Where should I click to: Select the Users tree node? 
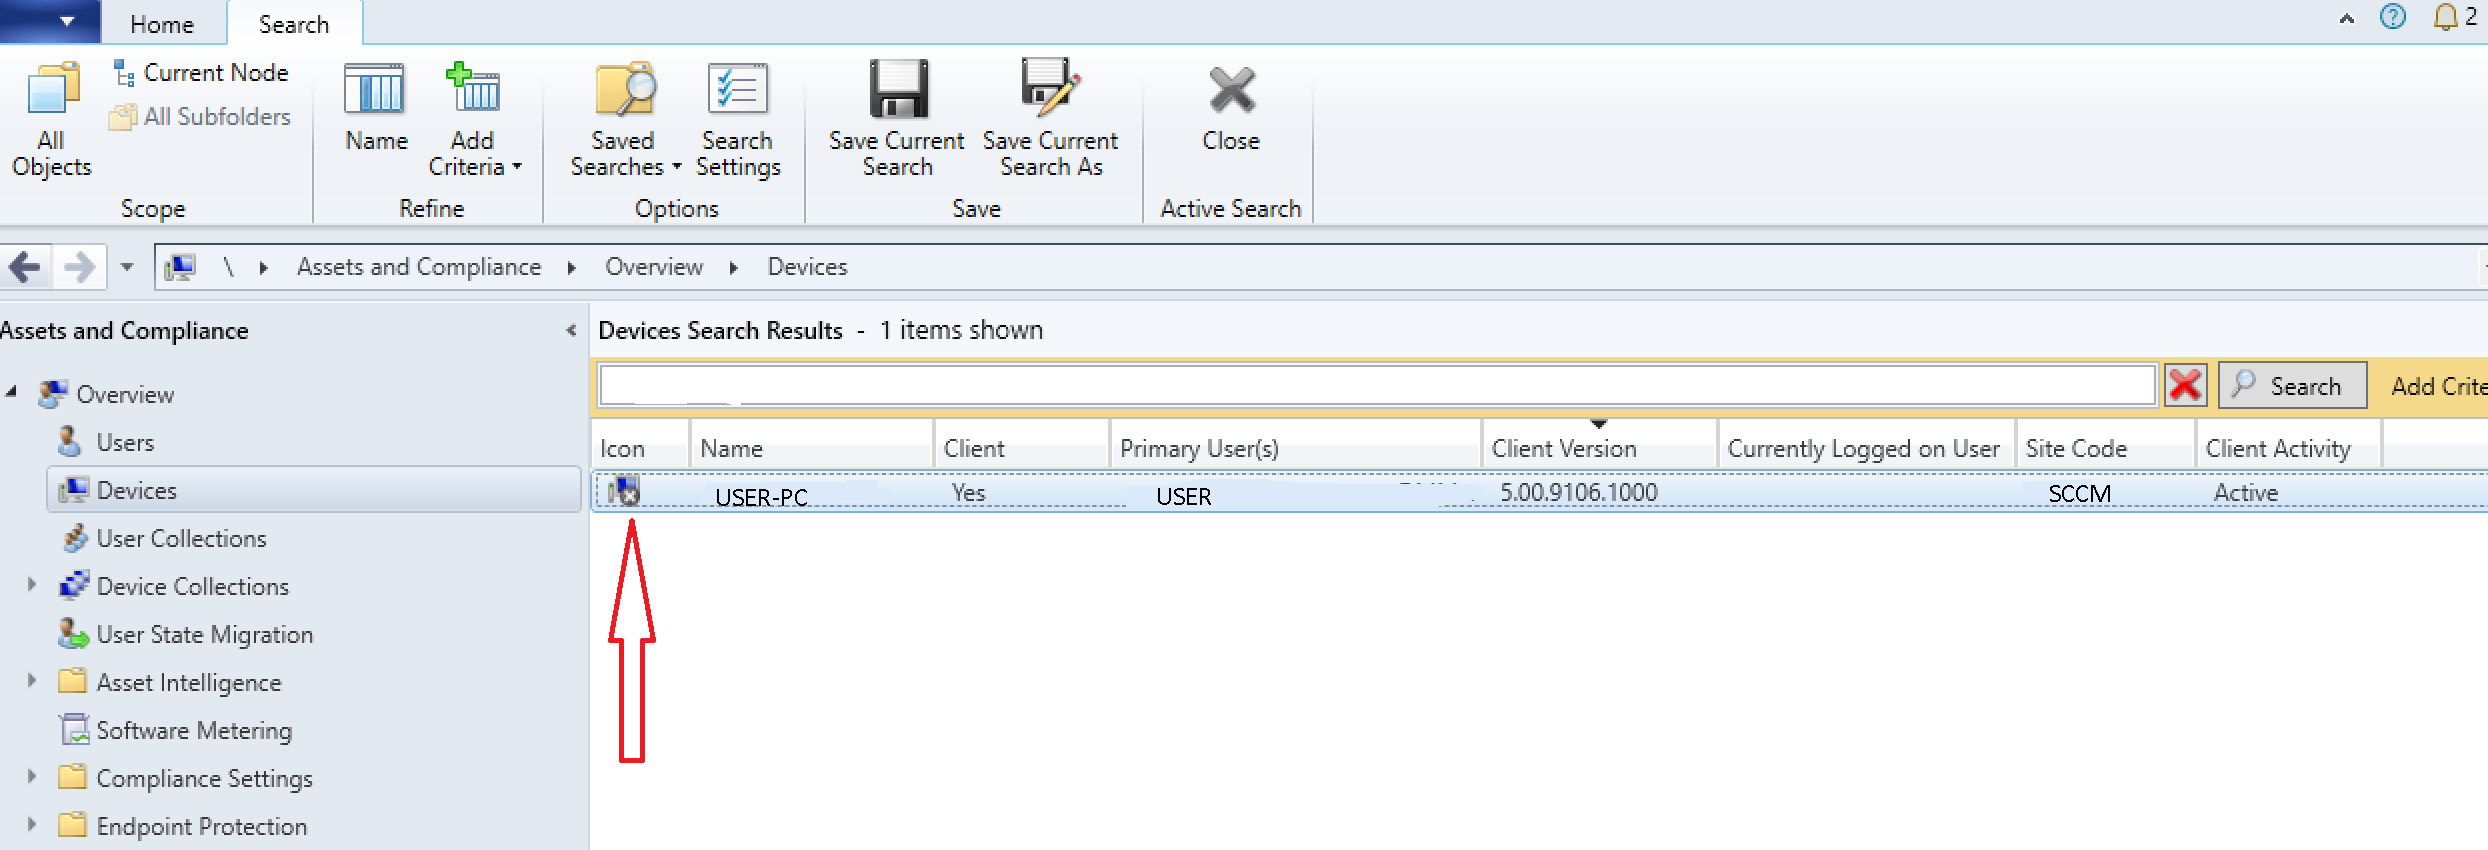coord(125,442)
